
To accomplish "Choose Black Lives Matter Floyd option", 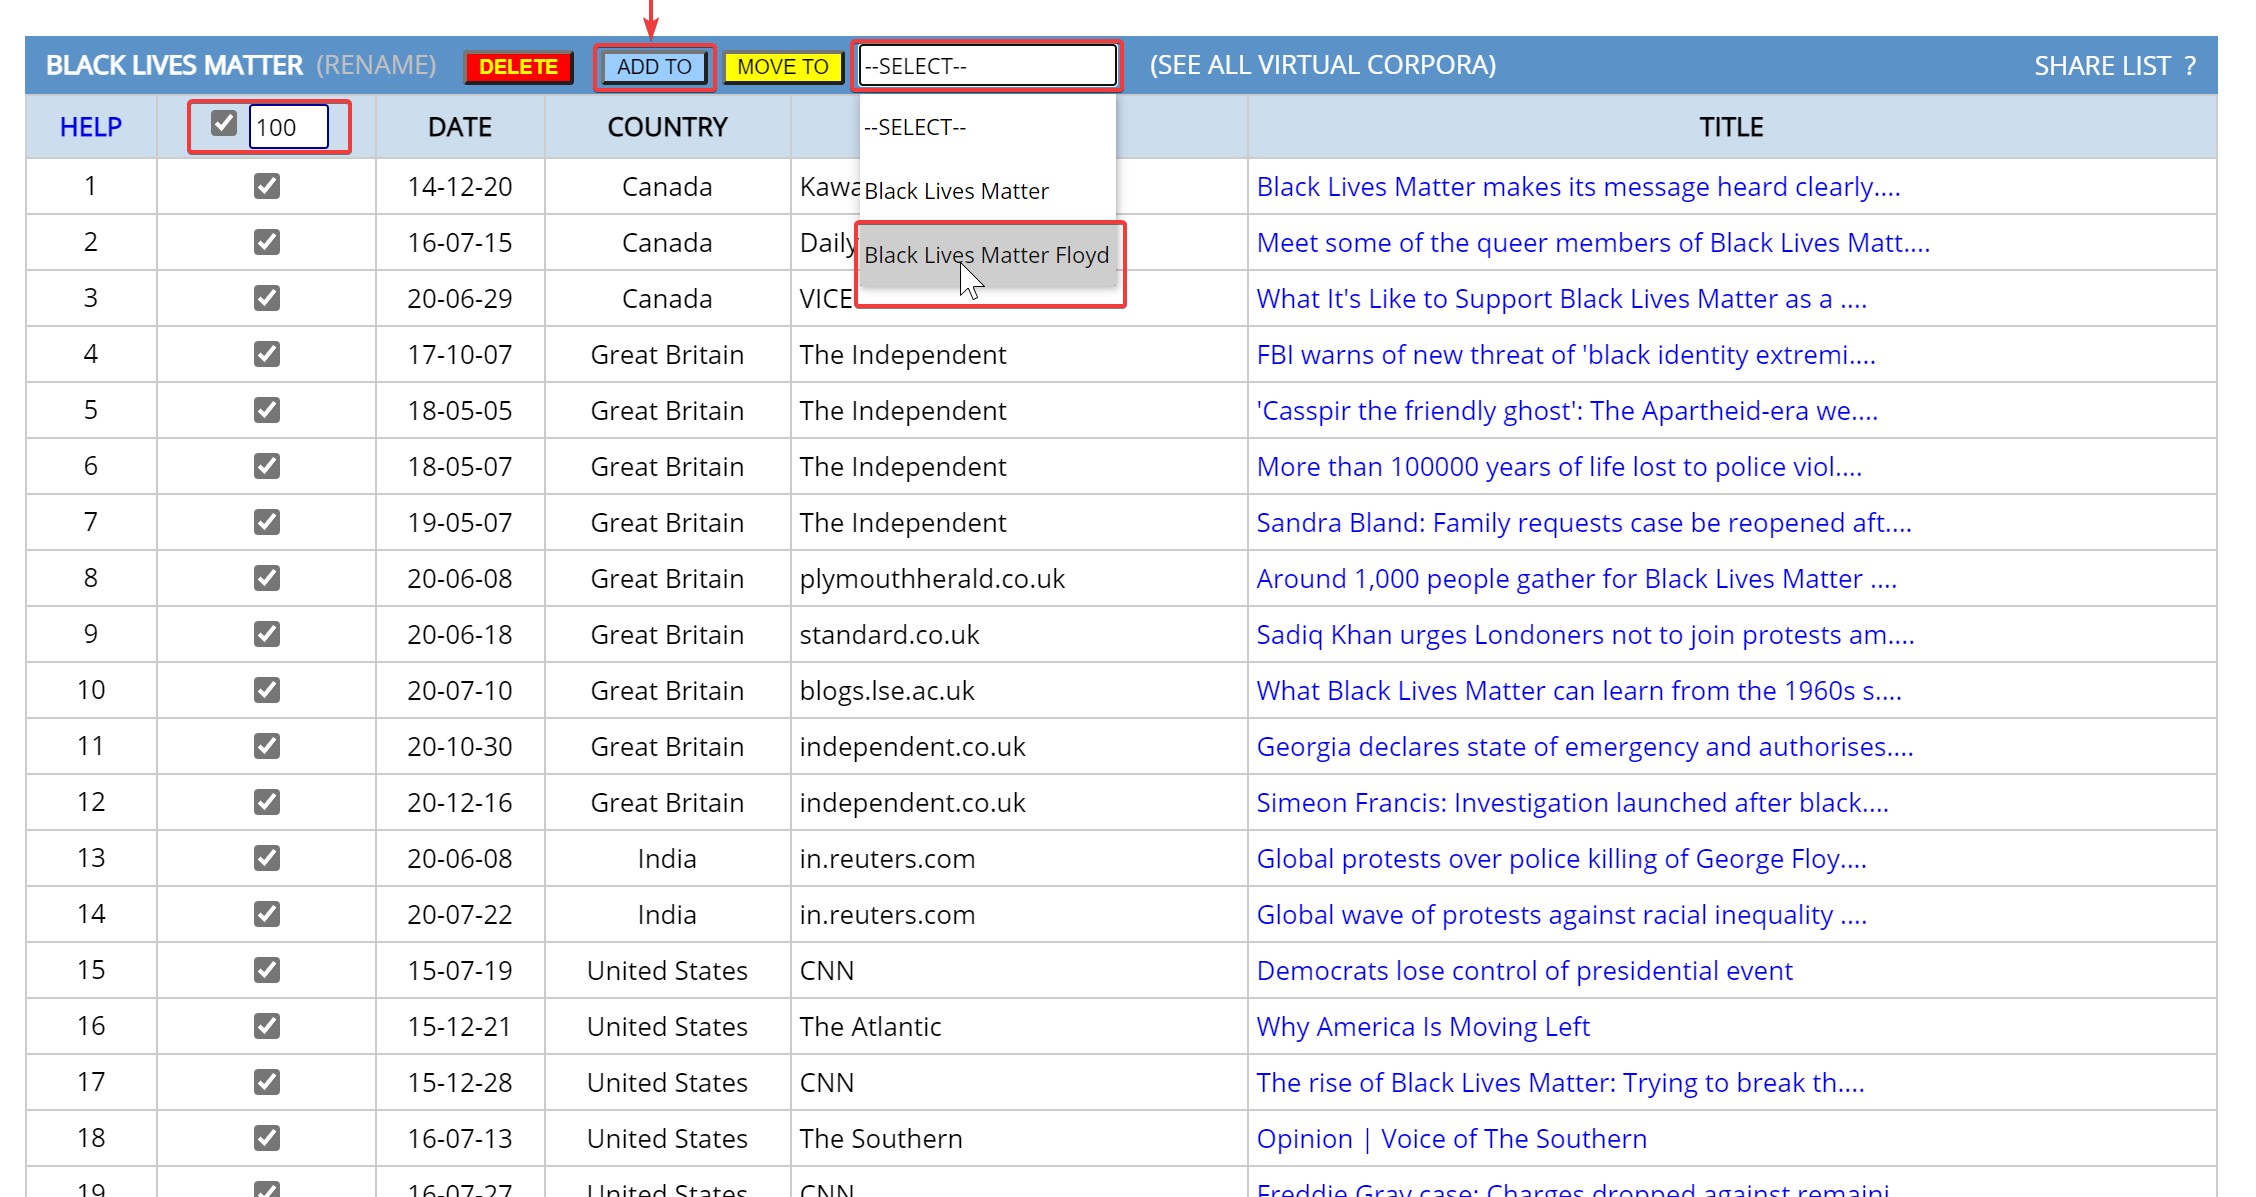I will pyautogui.click(x=987, y=255).
